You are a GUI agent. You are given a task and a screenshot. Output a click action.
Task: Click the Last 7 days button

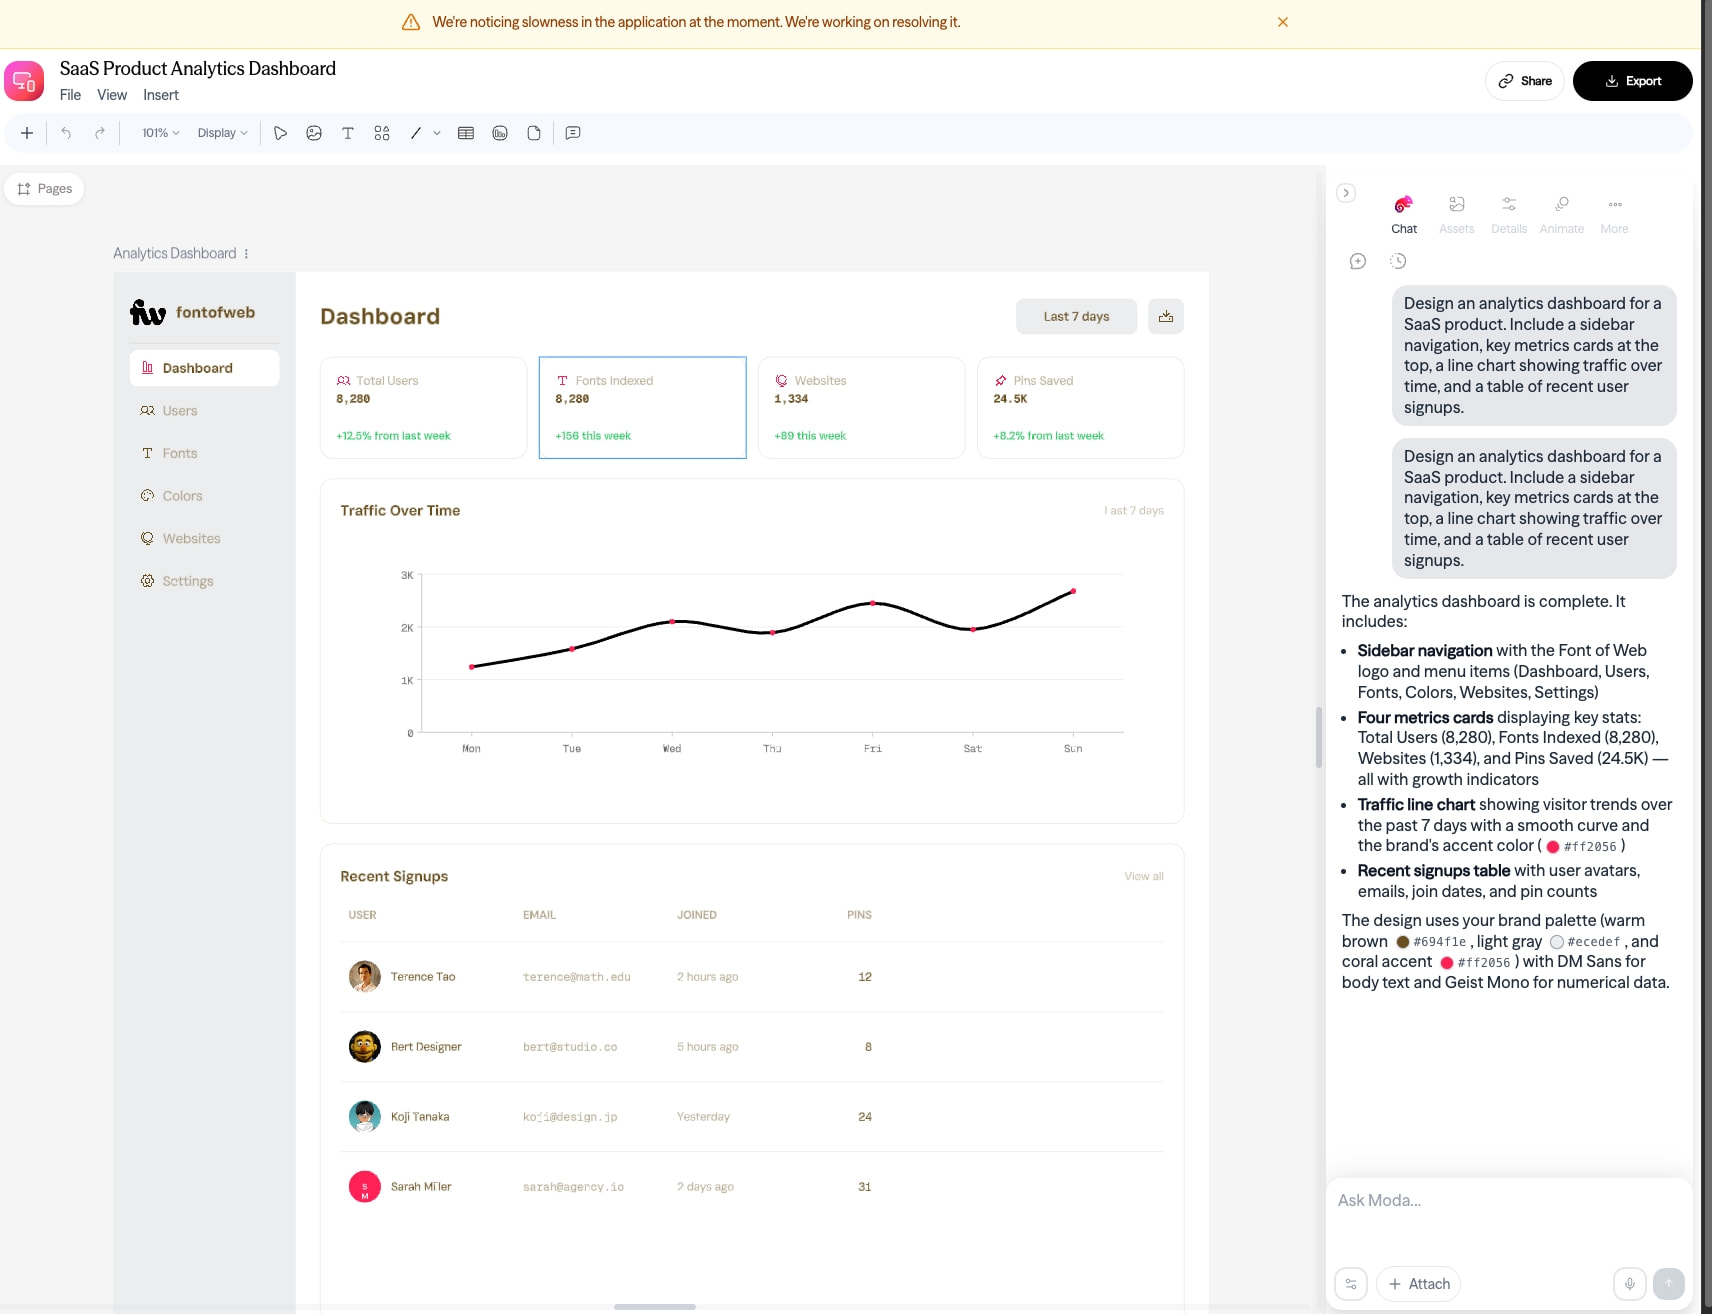pos(1076,316)
